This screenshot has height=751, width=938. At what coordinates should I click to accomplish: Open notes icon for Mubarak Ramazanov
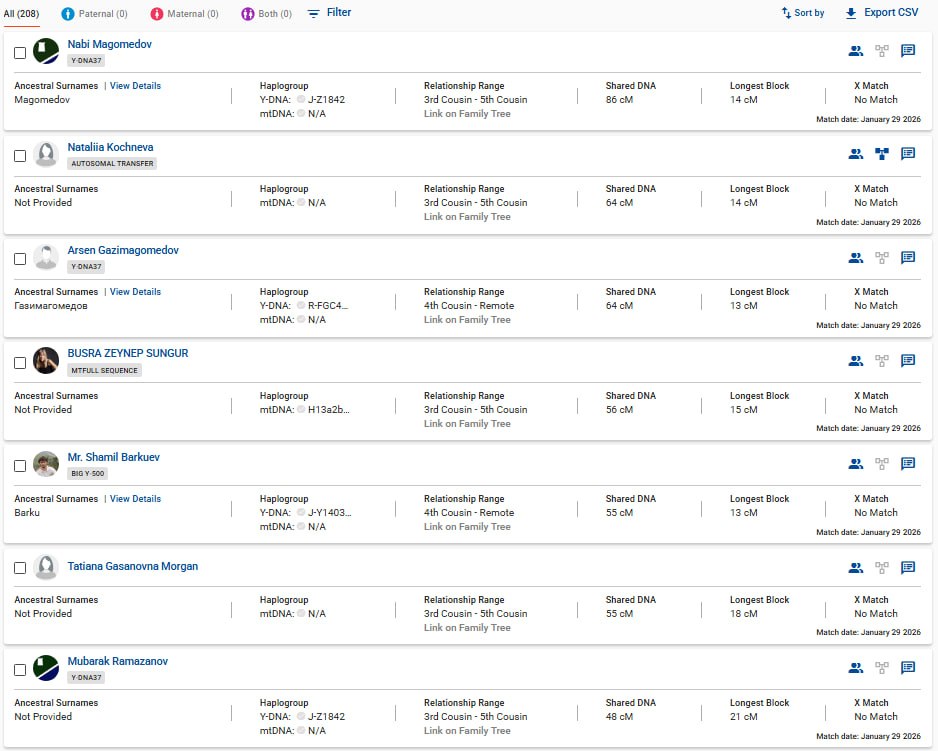point(908,668)
